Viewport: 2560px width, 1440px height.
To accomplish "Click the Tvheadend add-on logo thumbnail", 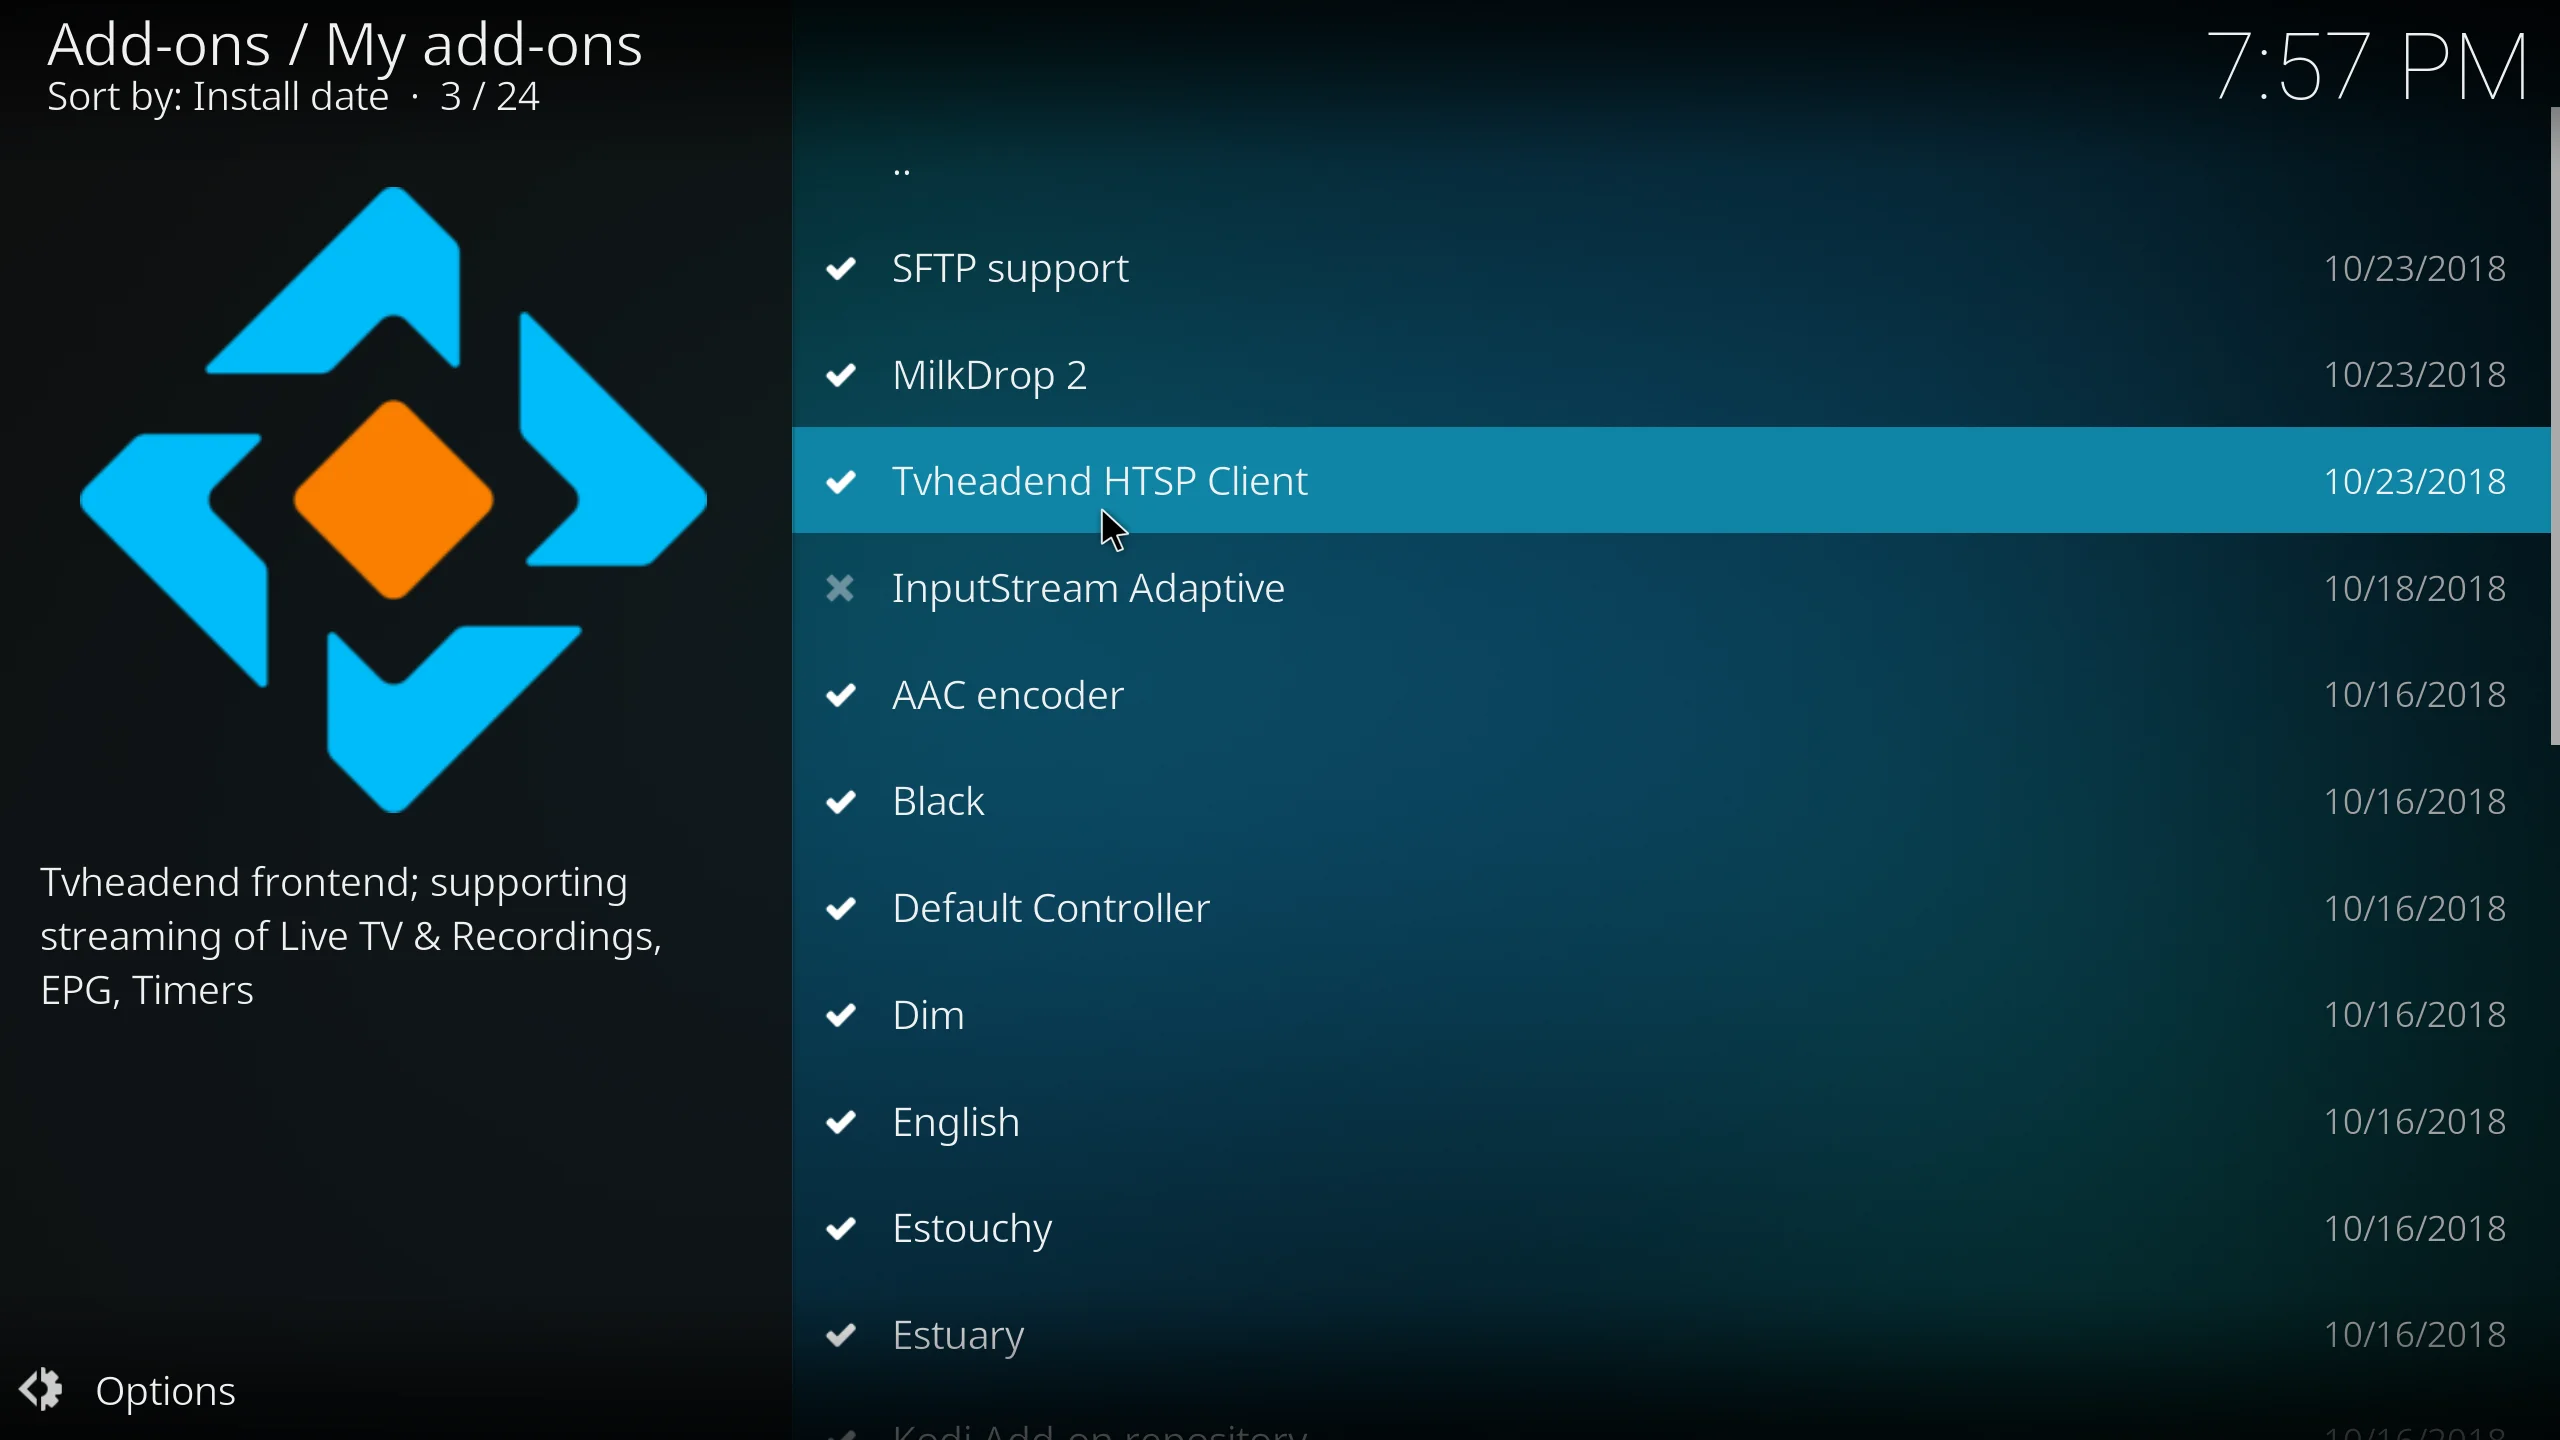I will 394,499.
